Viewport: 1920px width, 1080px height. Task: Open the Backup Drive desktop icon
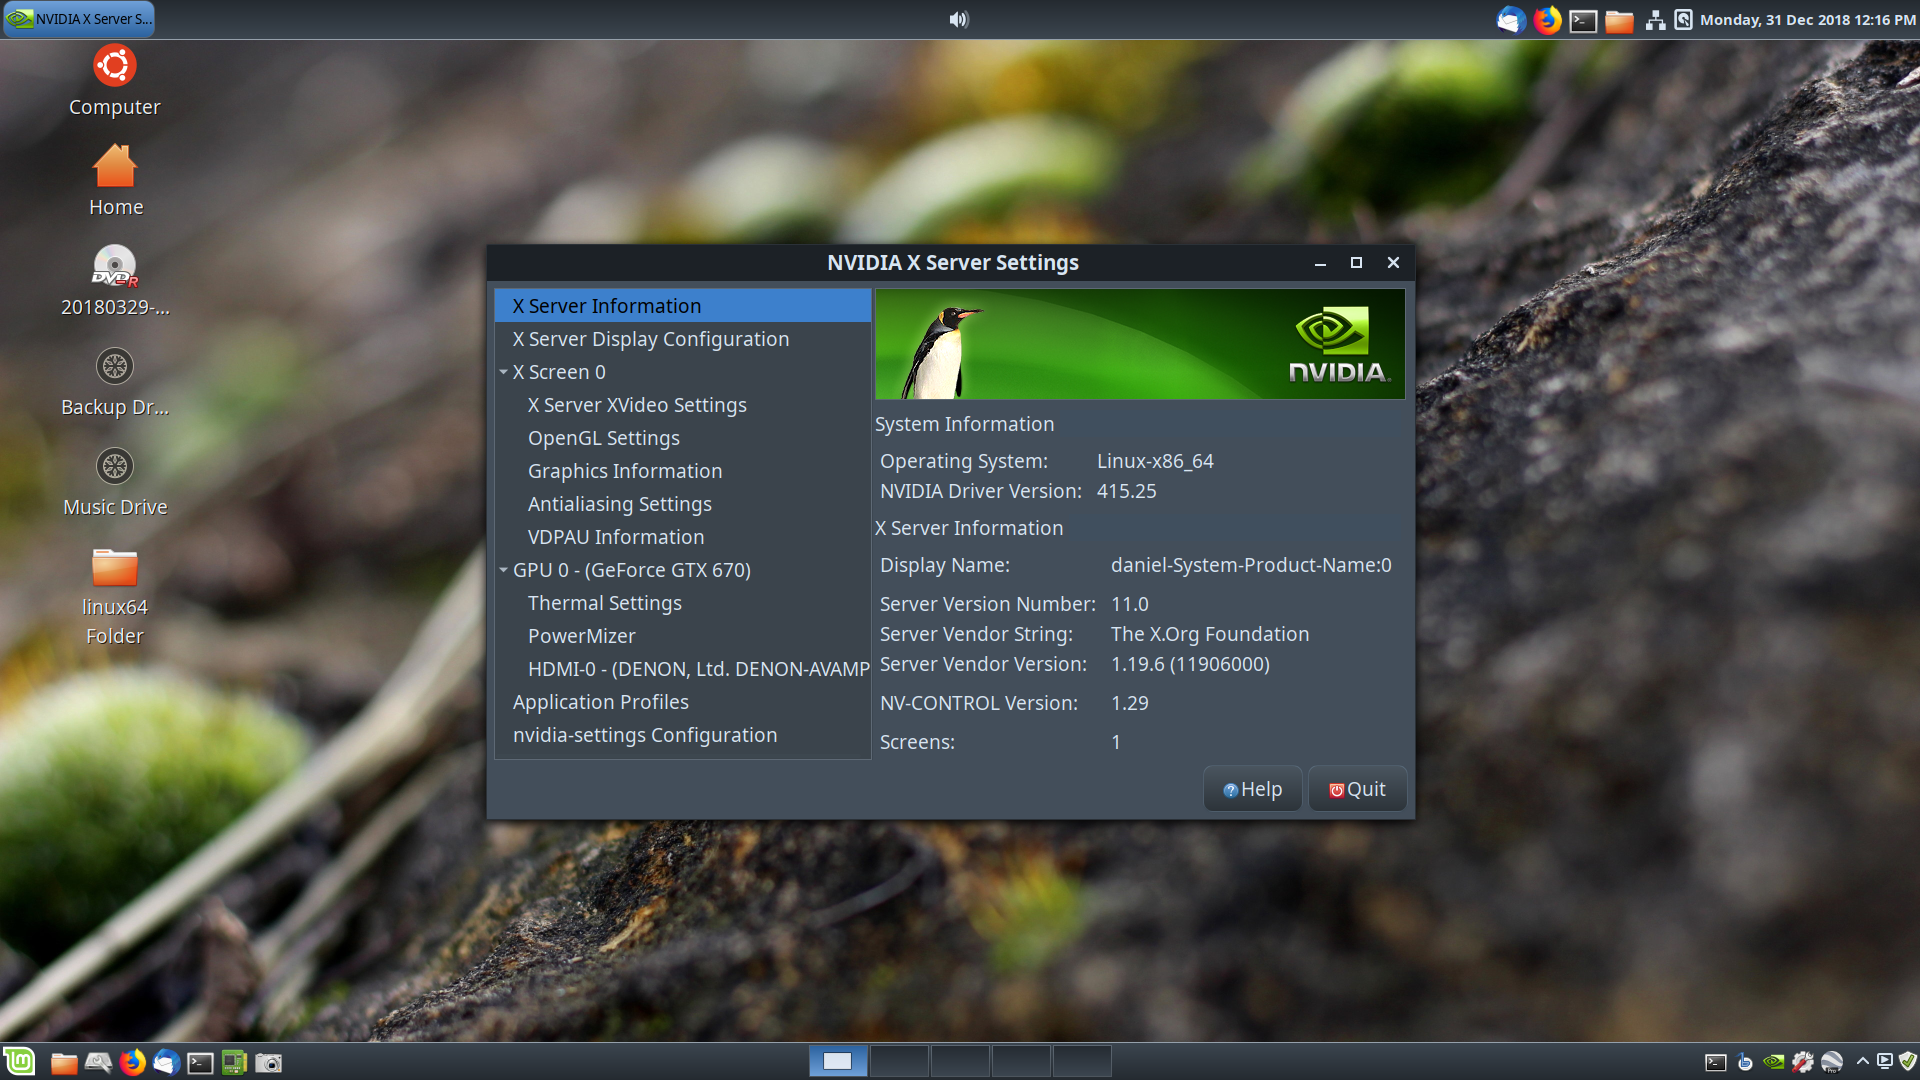(115, 381)
